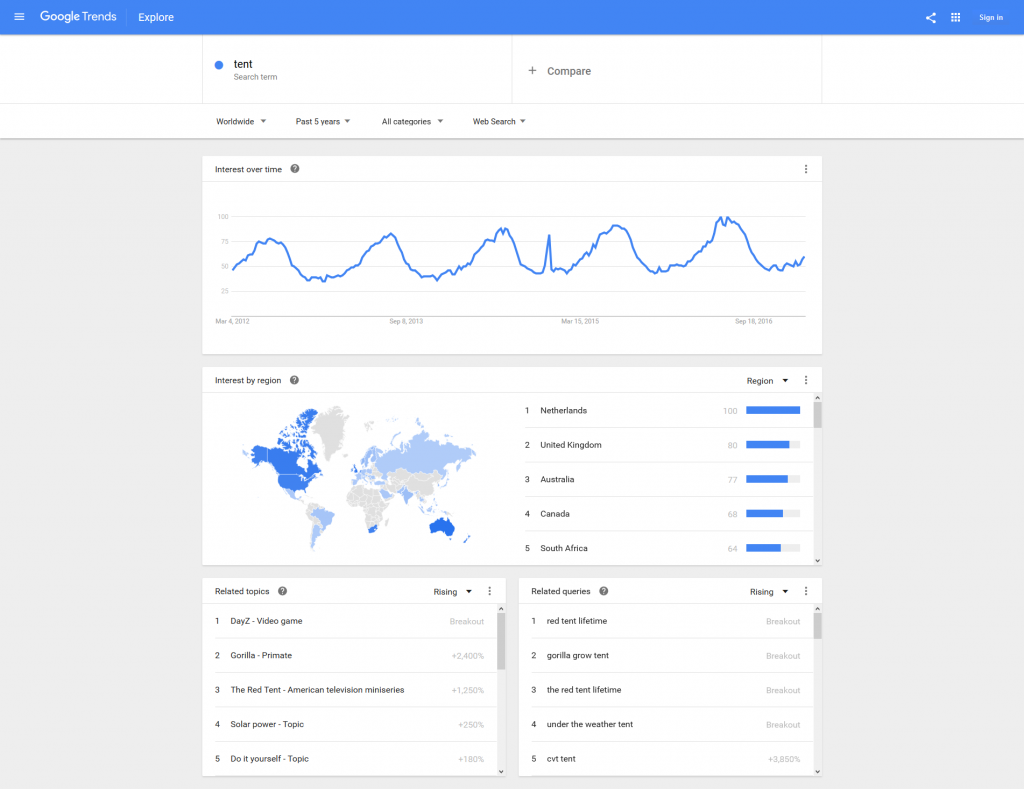This screenshot has height=789, width=1024.
Task: Select South Africa in region list
Action: coord(669,549)
